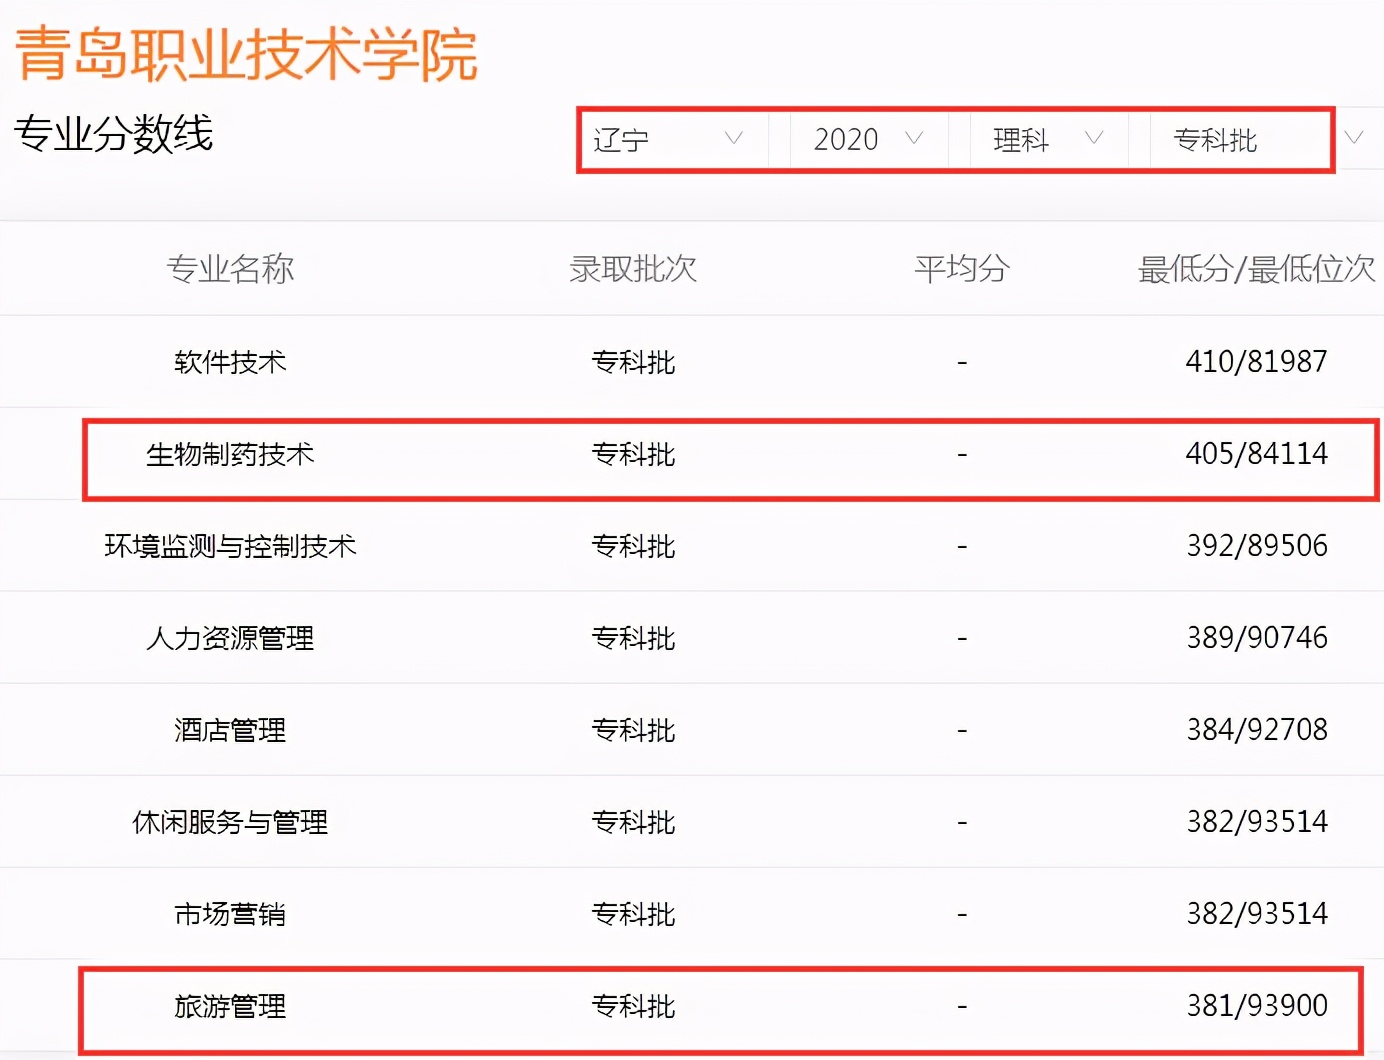Click the highlighted 生物制药技术 row

[229, 454]
